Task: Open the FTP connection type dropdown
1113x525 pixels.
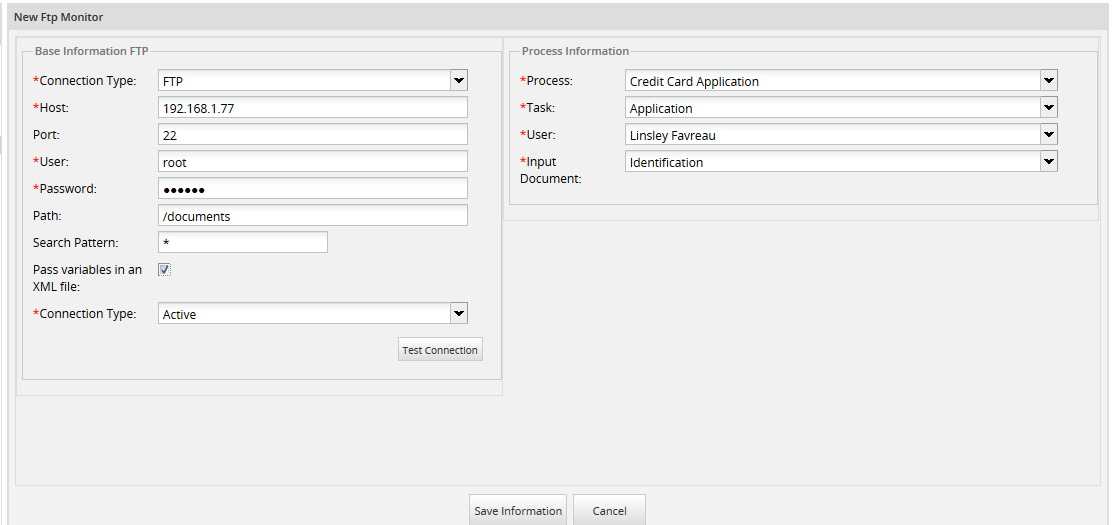Action: [x=312, y=81]
